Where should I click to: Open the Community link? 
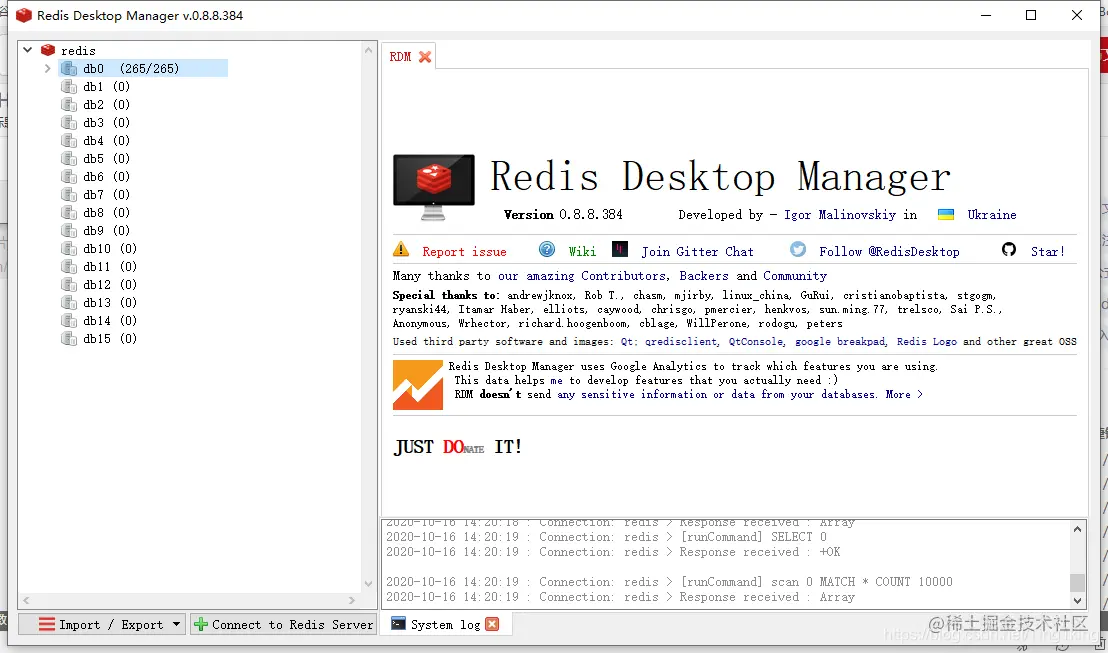[795, 276]
